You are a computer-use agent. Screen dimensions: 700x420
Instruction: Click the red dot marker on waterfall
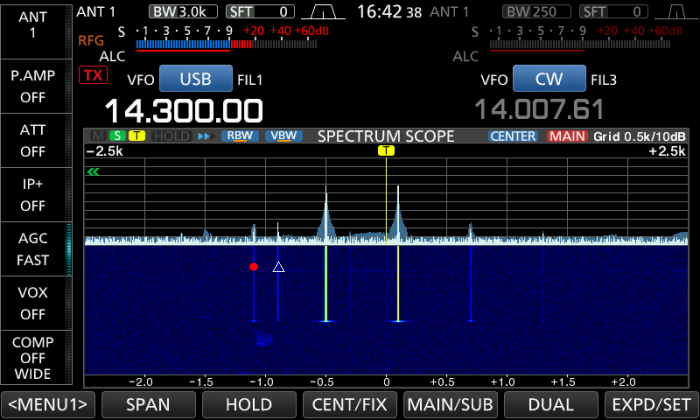[254, 267]
